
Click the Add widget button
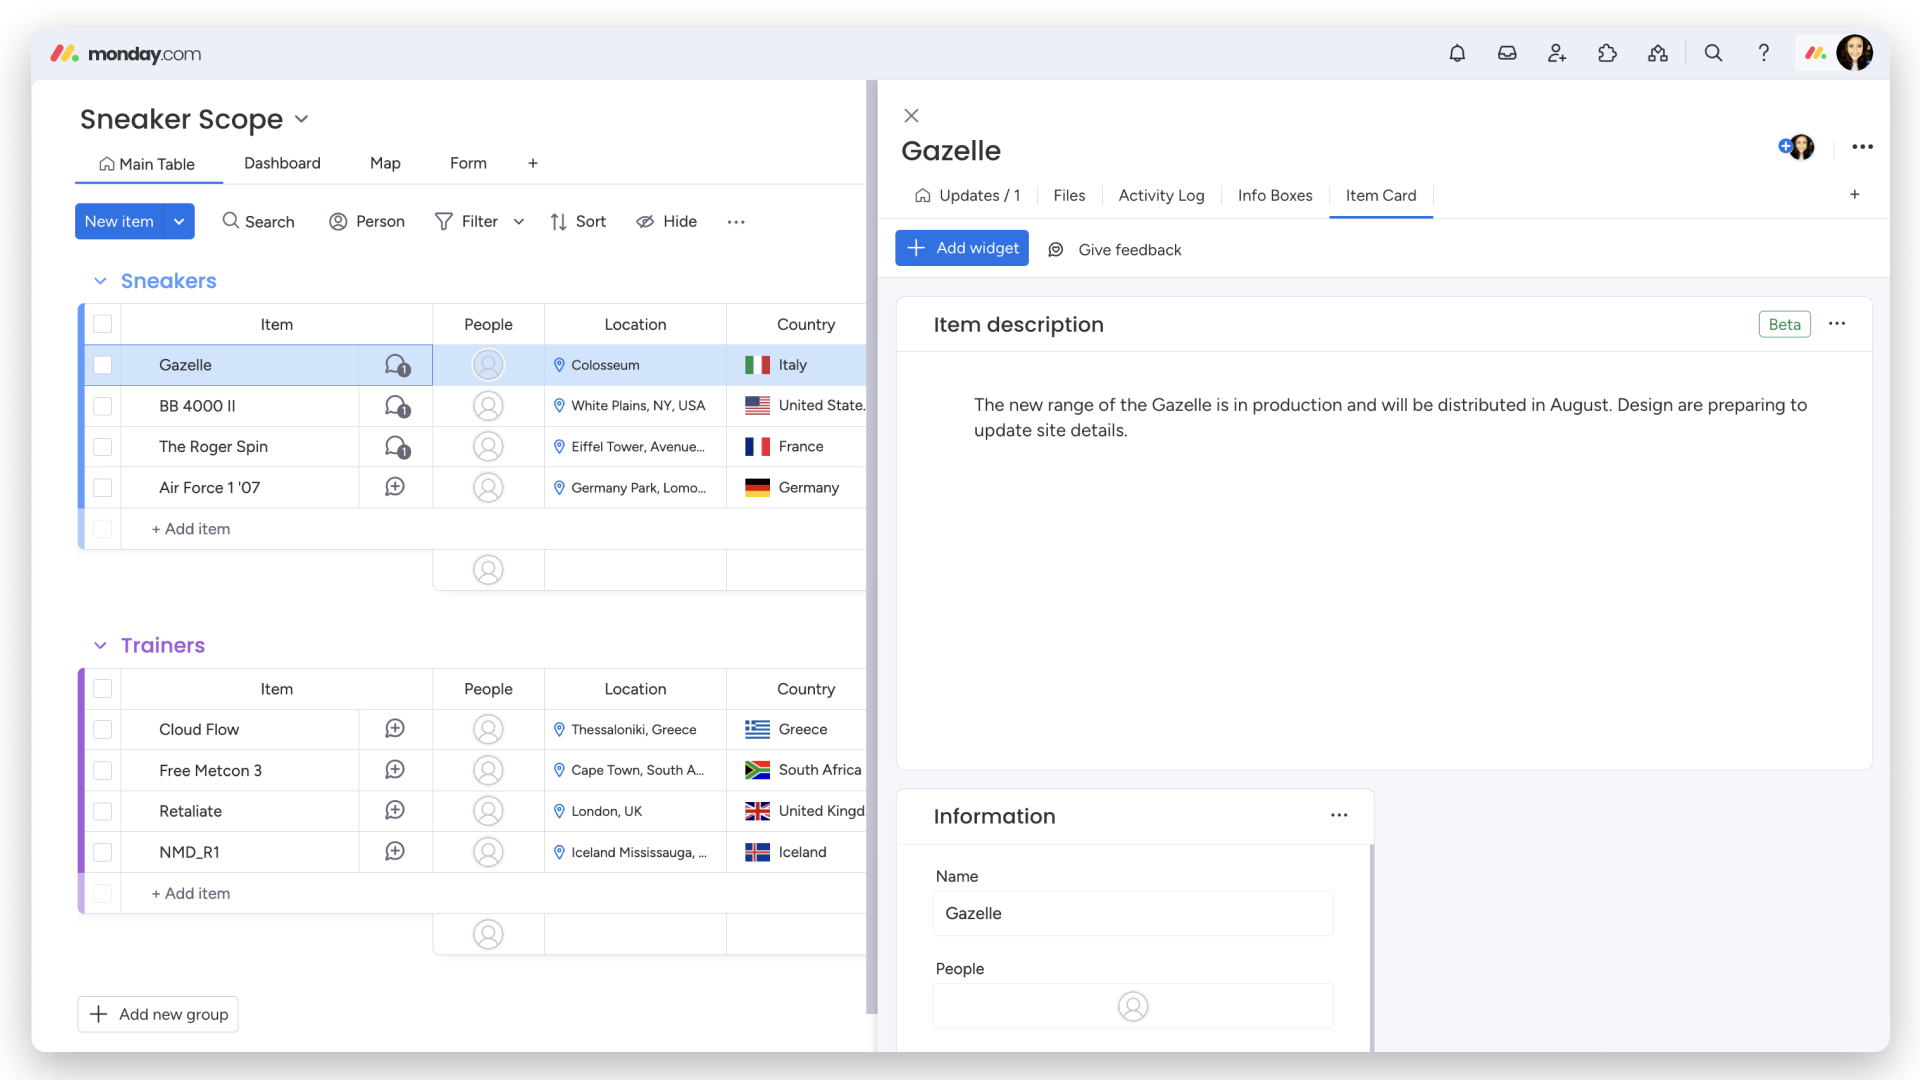click(x=962, y=248)
